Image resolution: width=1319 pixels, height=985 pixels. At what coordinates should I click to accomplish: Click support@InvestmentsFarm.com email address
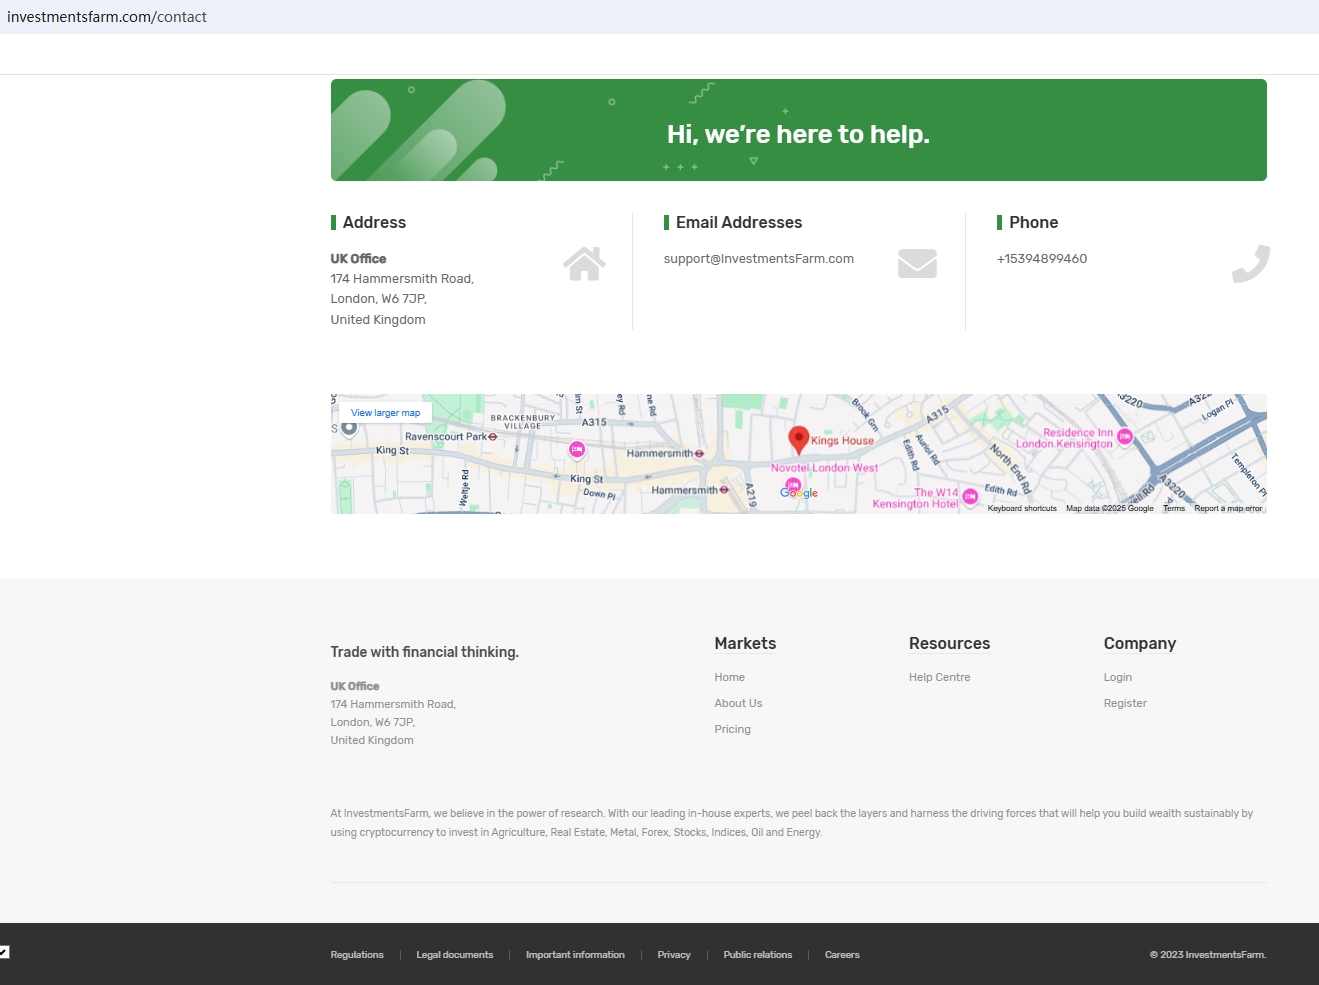coord(758,259)
